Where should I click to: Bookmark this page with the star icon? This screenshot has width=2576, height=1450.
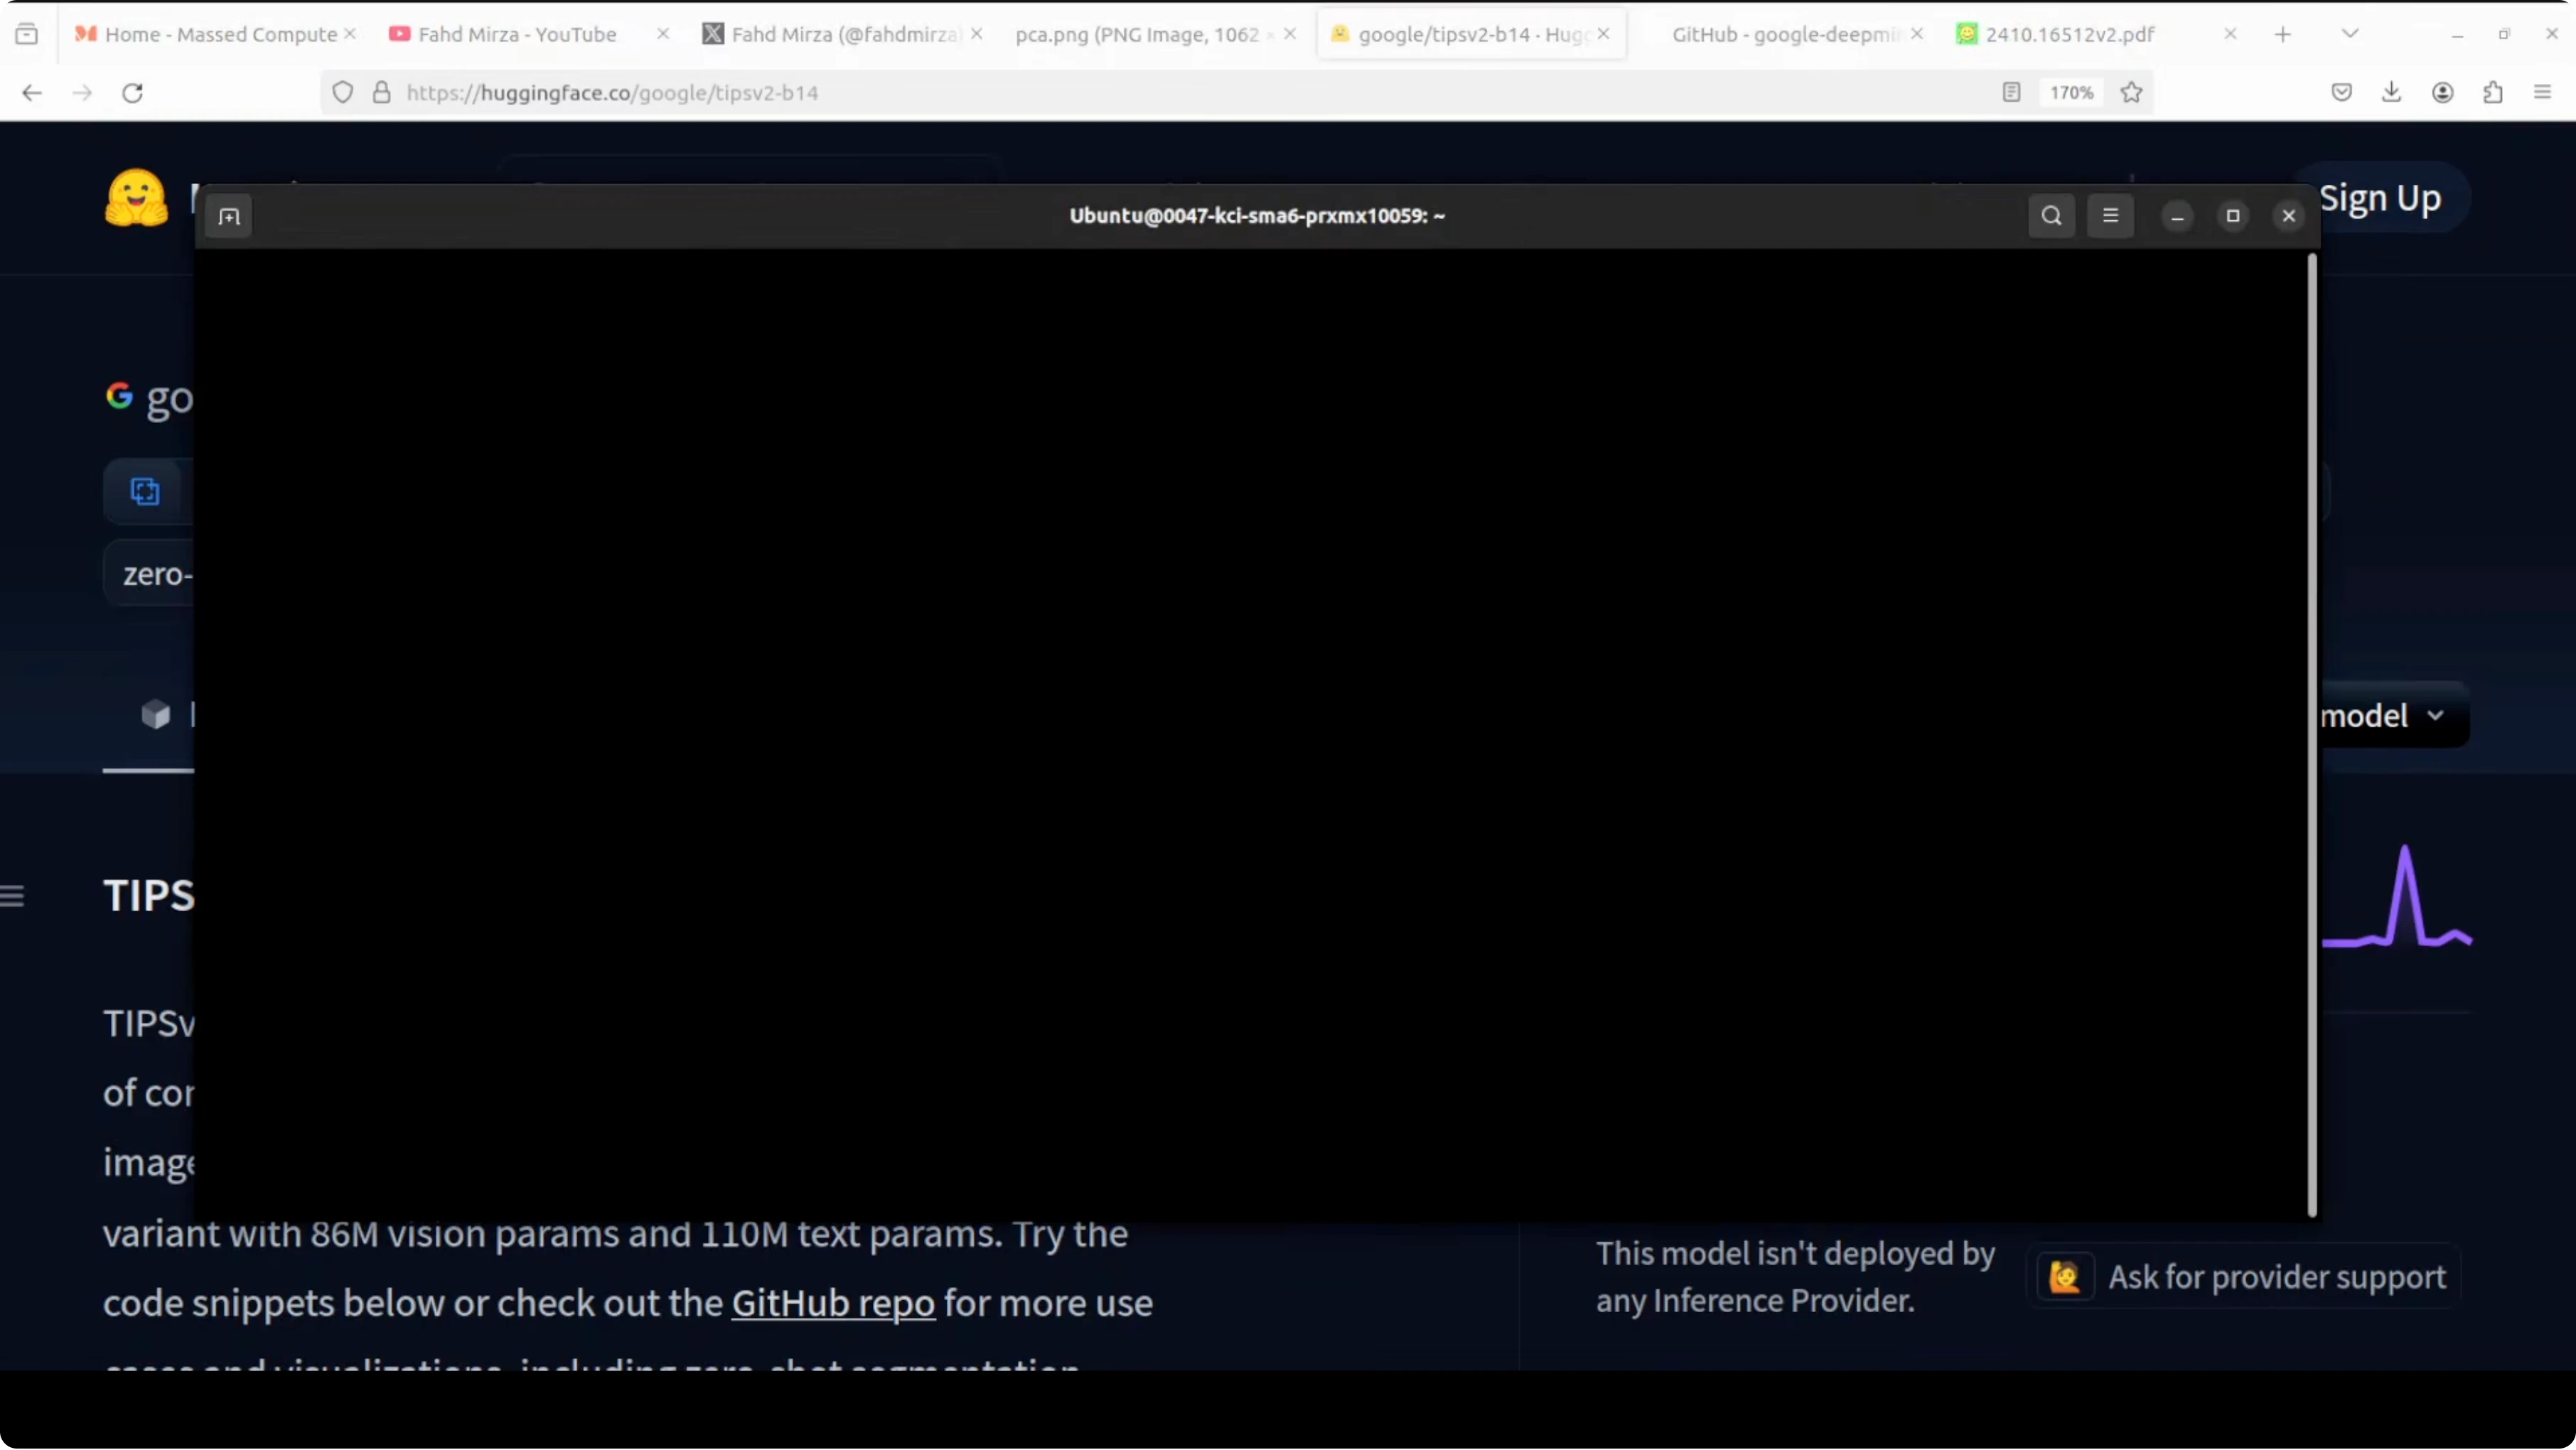(x=2131, y=93)
